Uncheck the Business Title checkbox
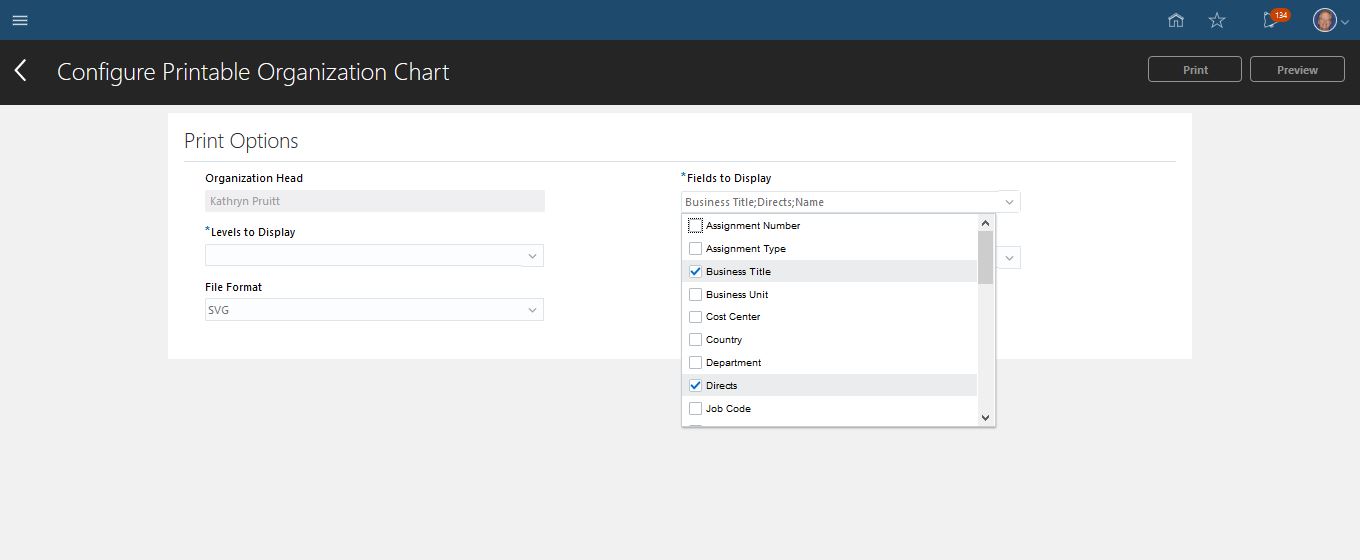 (695, 272)
